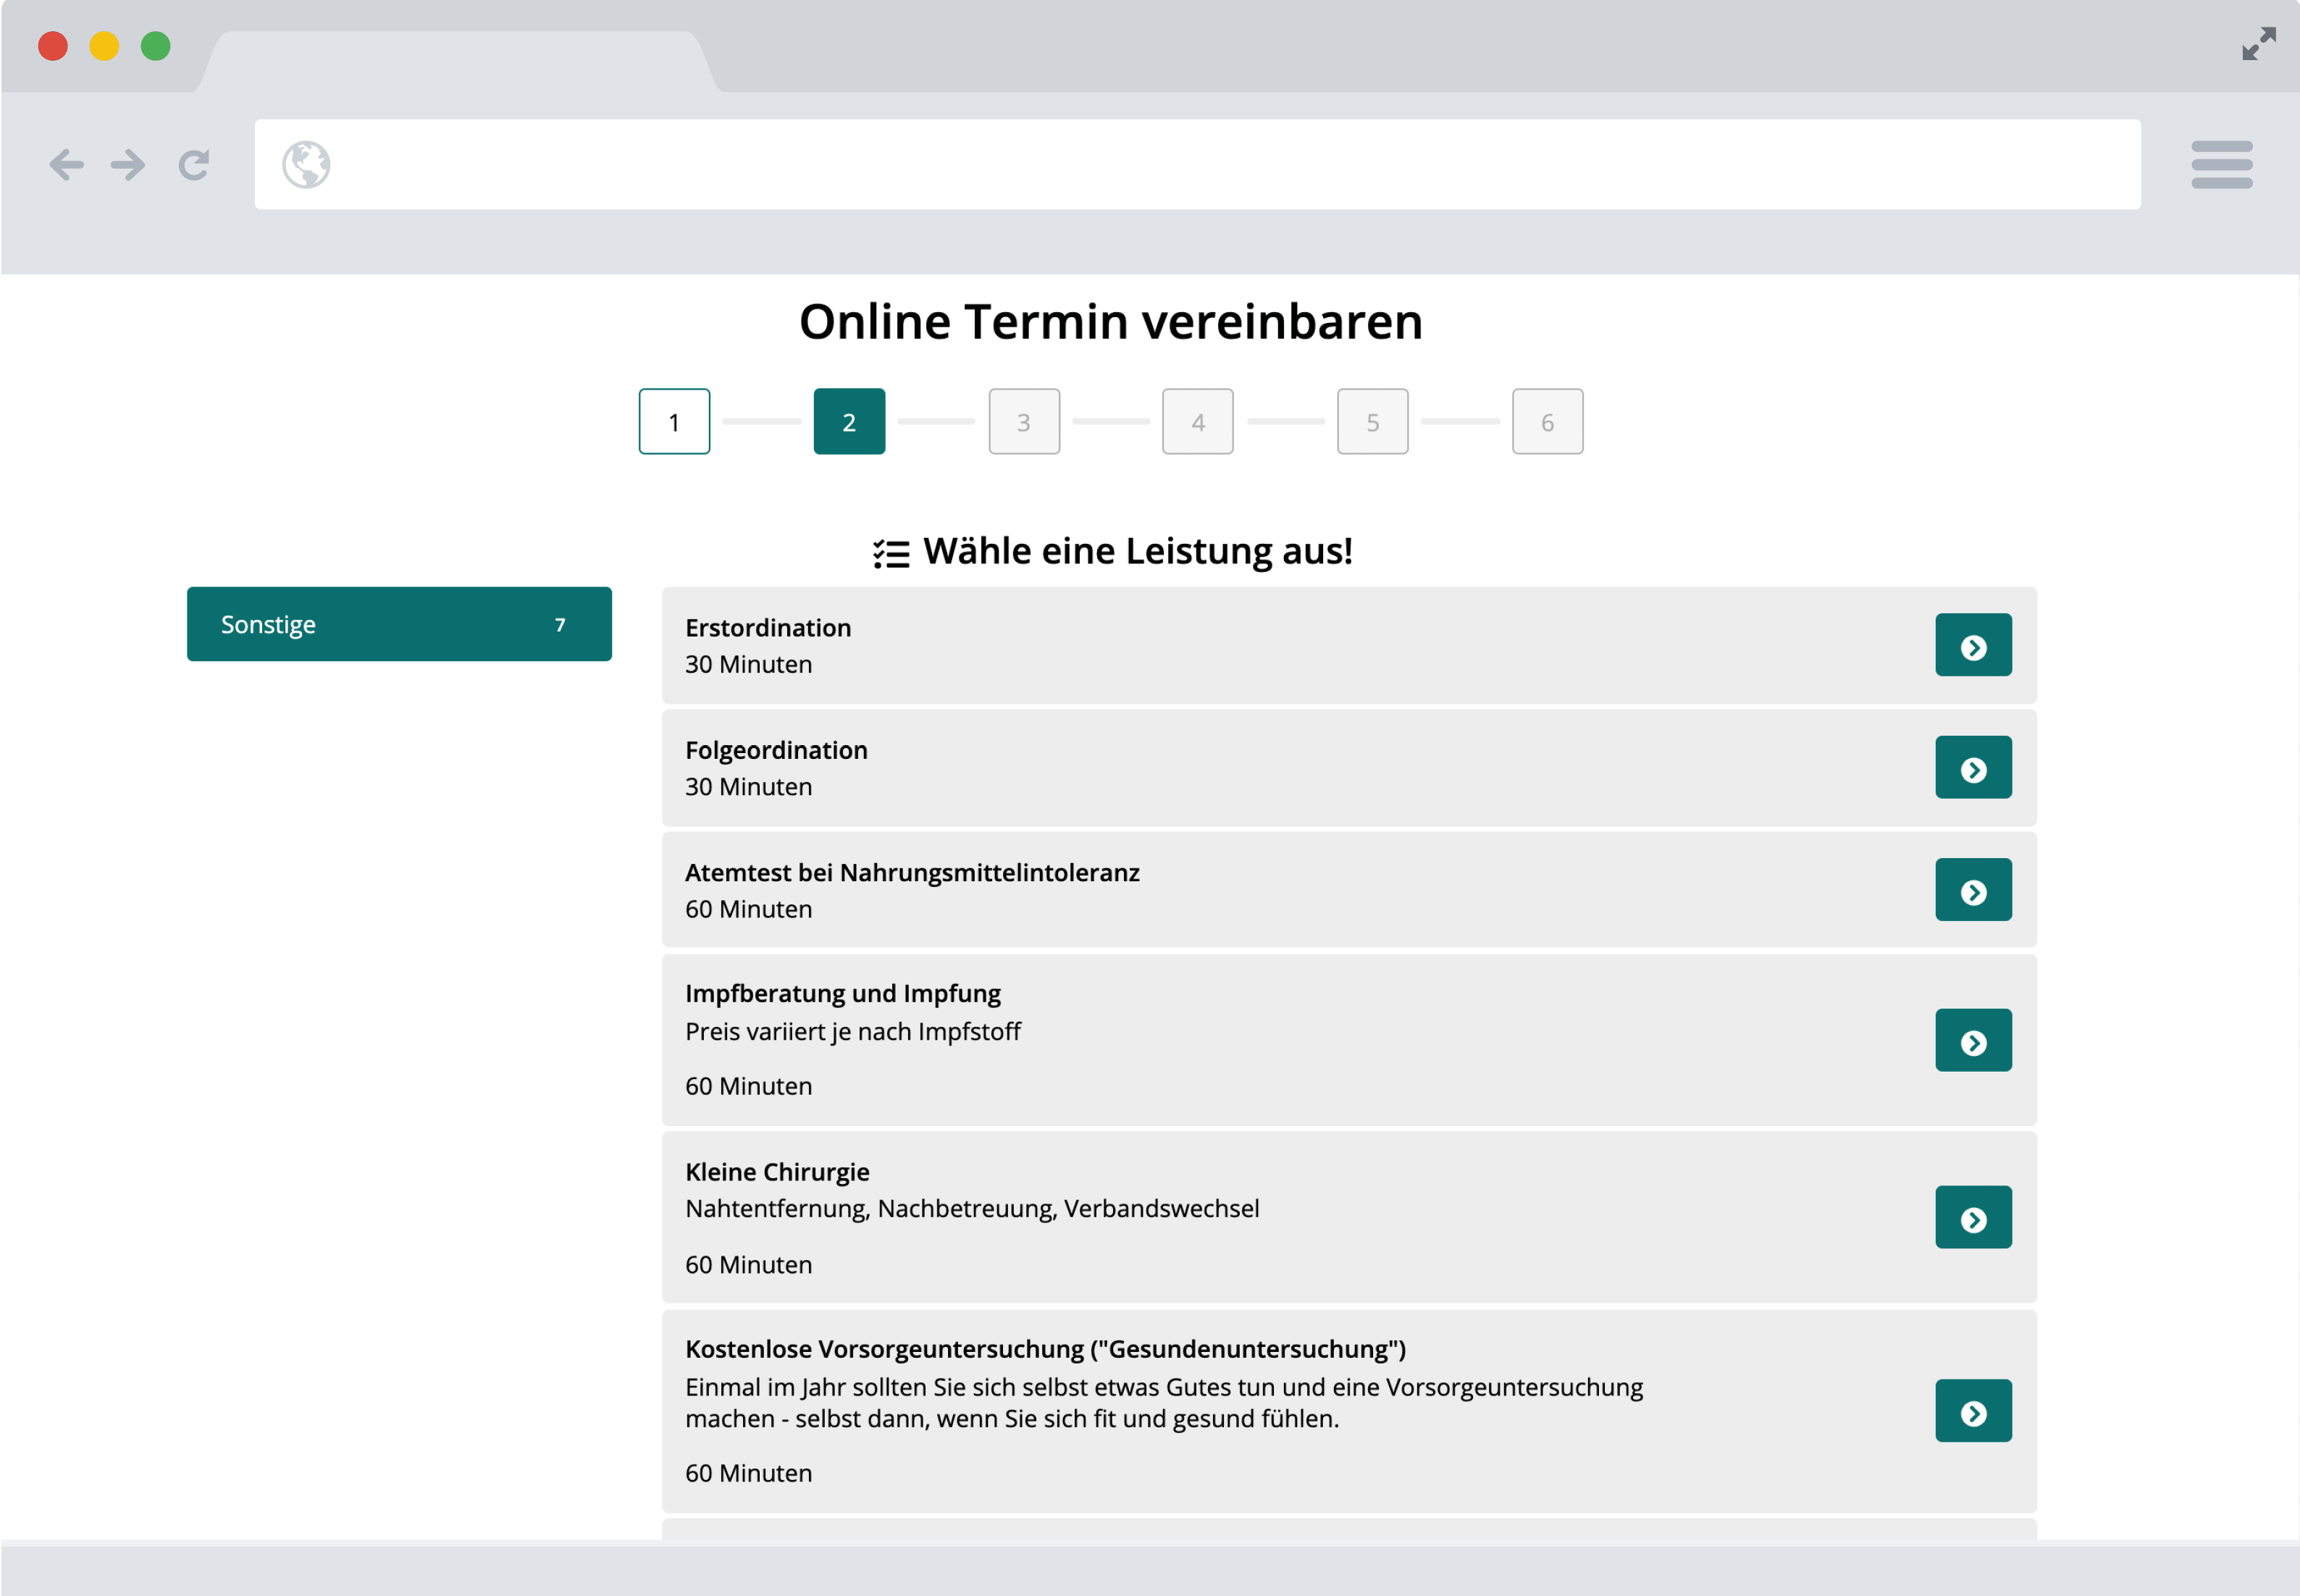Viewport: 2300px width, 1596px height.
Task: Click the 'Wähle eine Leistung aus!' heading
Action: tap(1137, 551)
